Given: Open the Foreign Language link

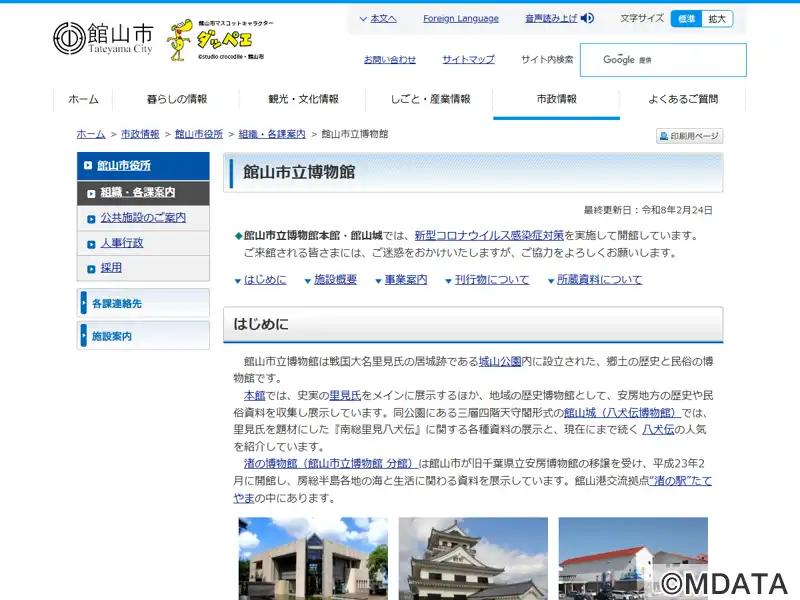Looking at the screenshot, I should coord(460,18).
